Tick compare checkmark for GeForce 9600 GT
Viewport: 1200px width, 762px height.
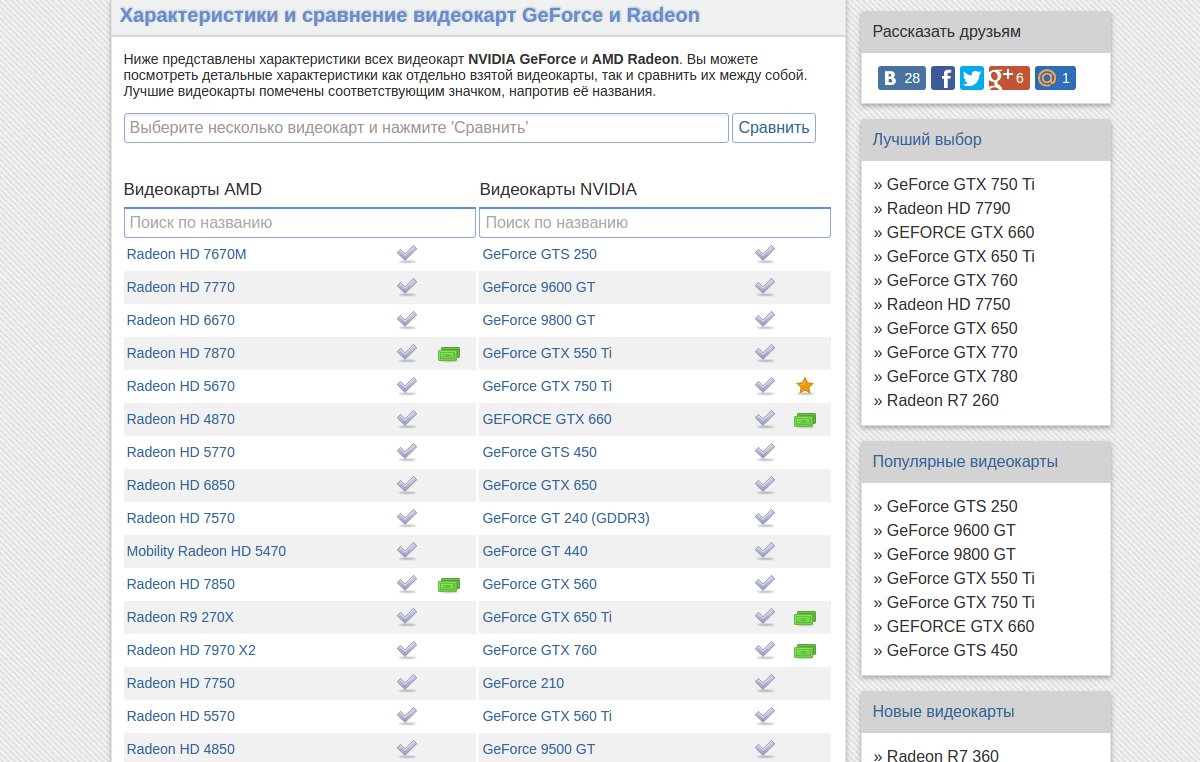(x=765, y=287)
